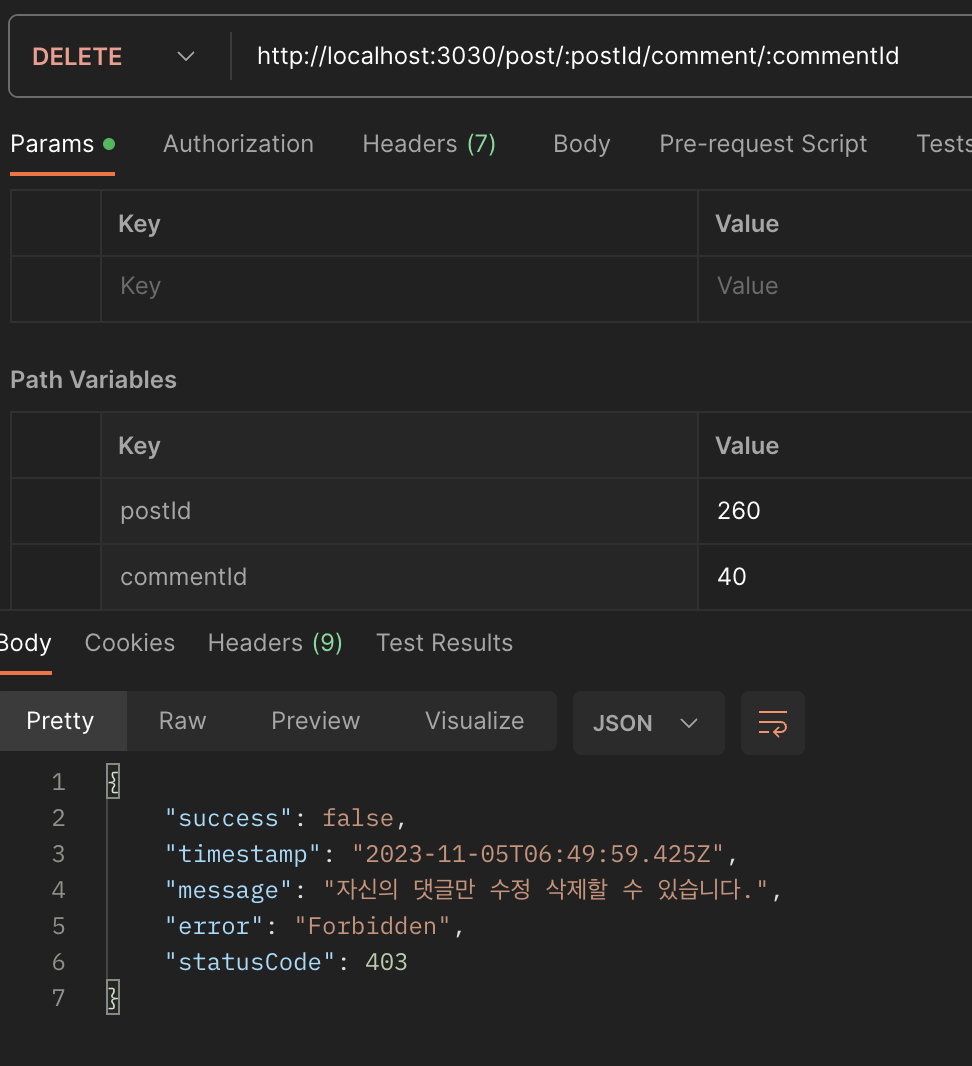
Task: Click the "message" key in response
Action: 228,890
